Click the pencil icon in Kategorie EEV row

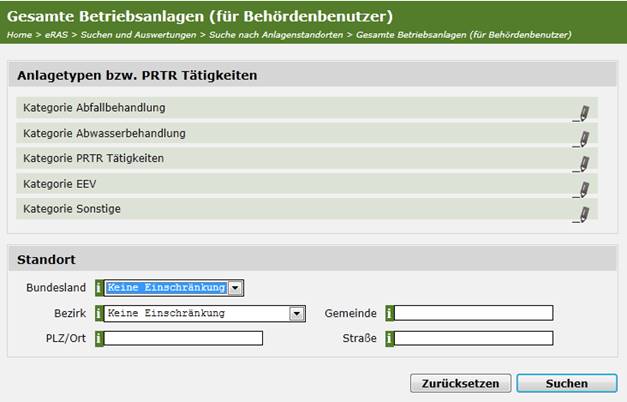pos(582,189)
